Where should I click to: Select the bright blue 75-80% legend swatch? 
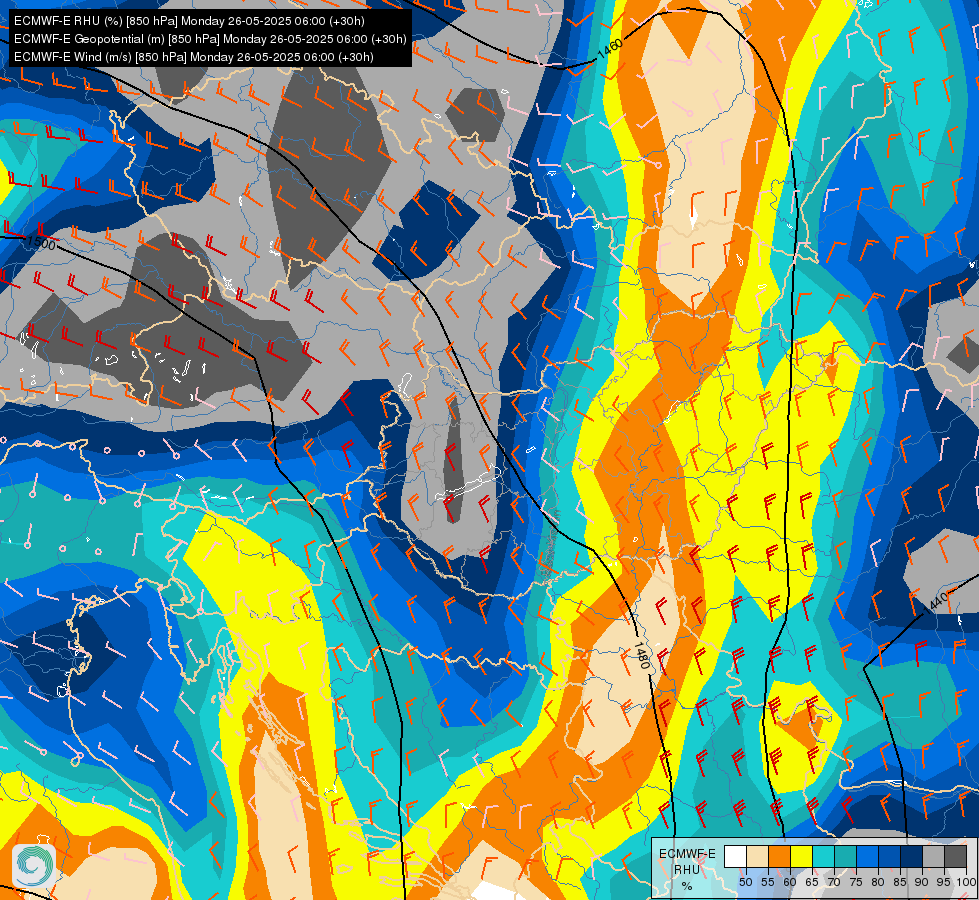coord(867,856)
